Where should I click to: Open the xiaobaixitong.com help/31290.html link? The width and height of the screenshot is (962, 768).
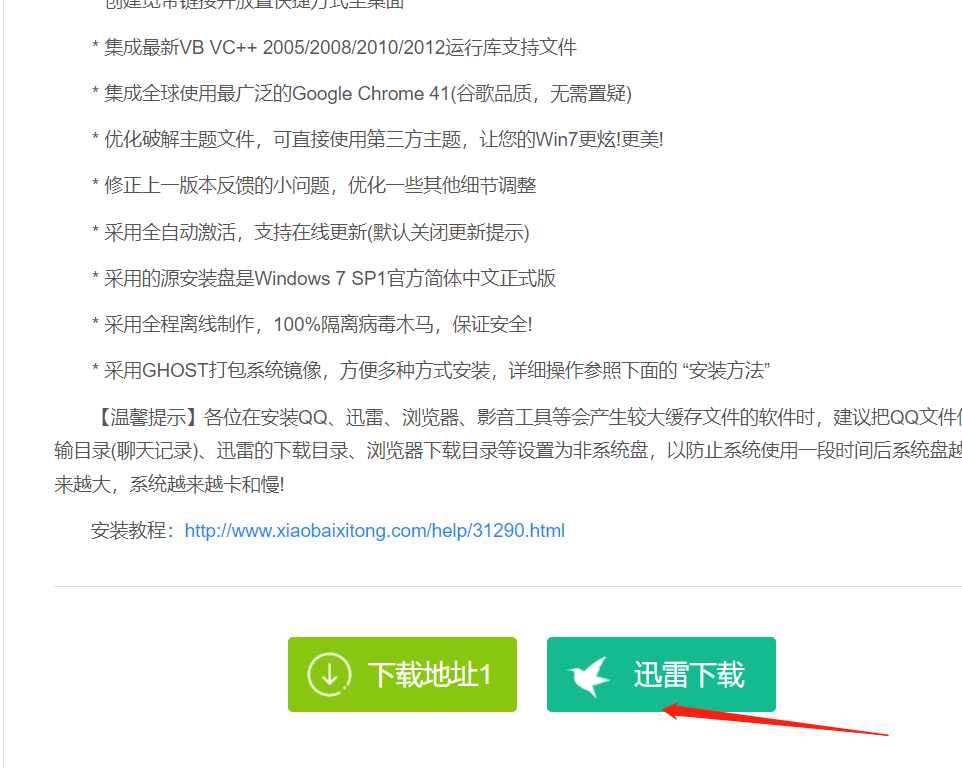374,531
